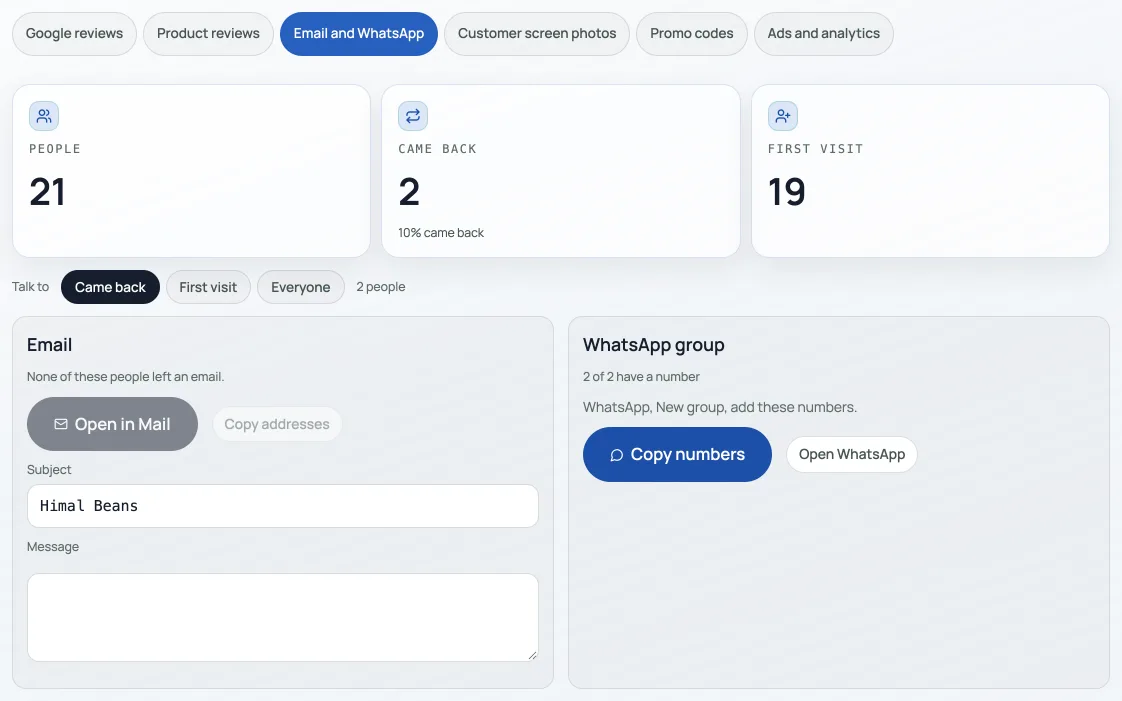Select the Everyone filter
Viewport: 1122px width, 701px height.
tap(301, 287)
